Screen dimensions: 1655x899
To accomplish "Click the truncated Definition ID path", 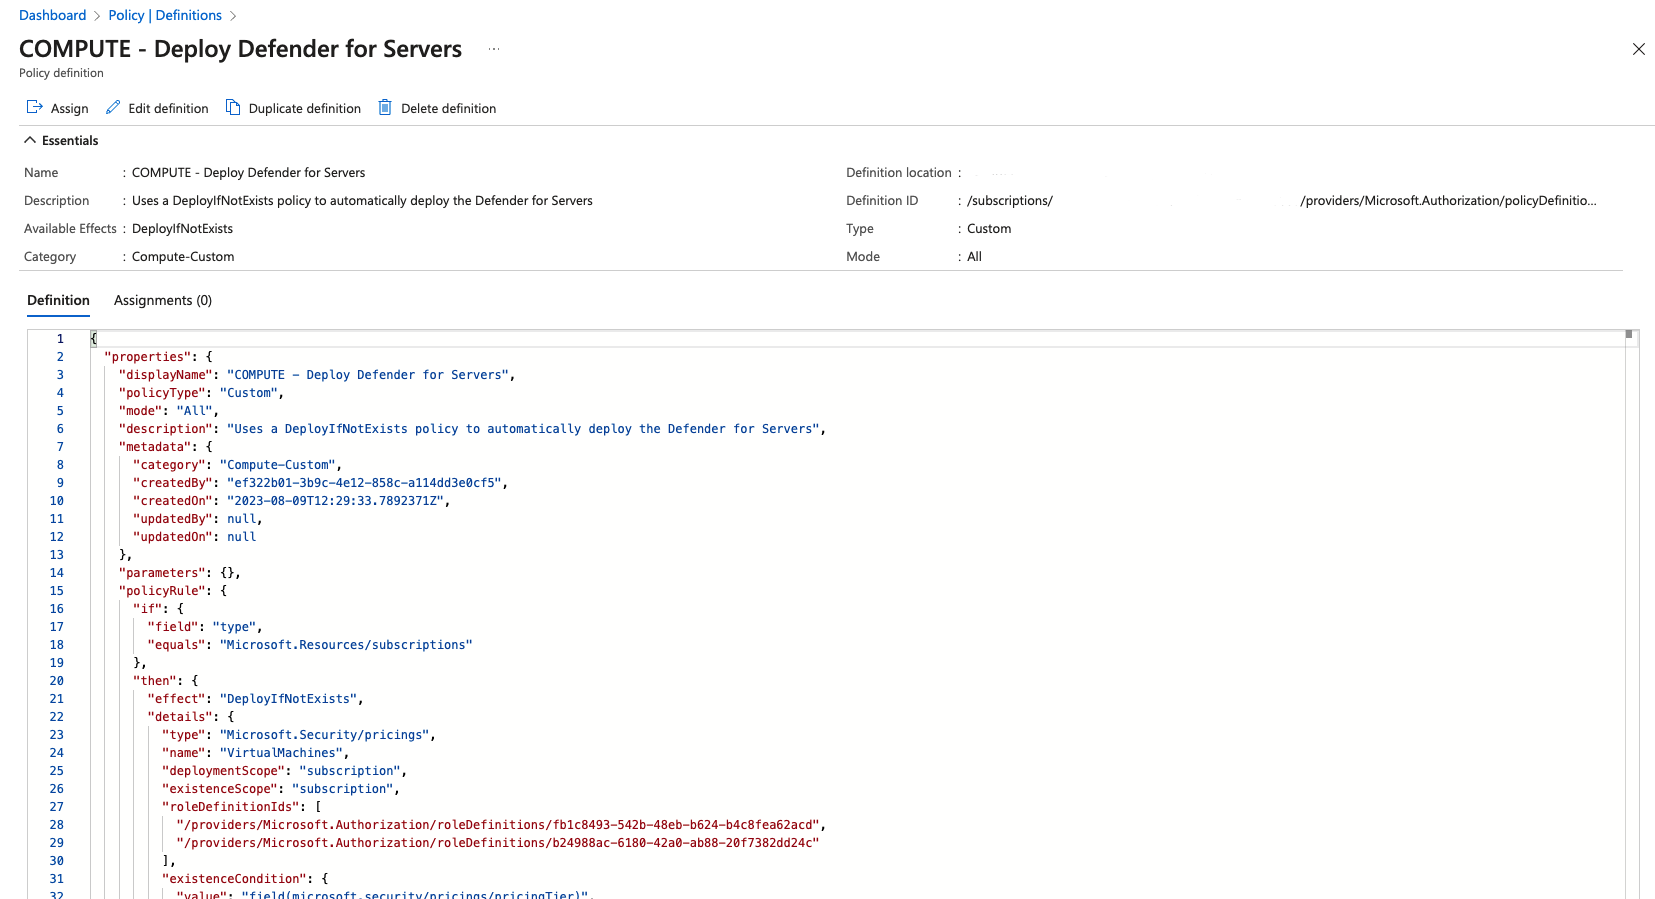I will pos(1447,201).
